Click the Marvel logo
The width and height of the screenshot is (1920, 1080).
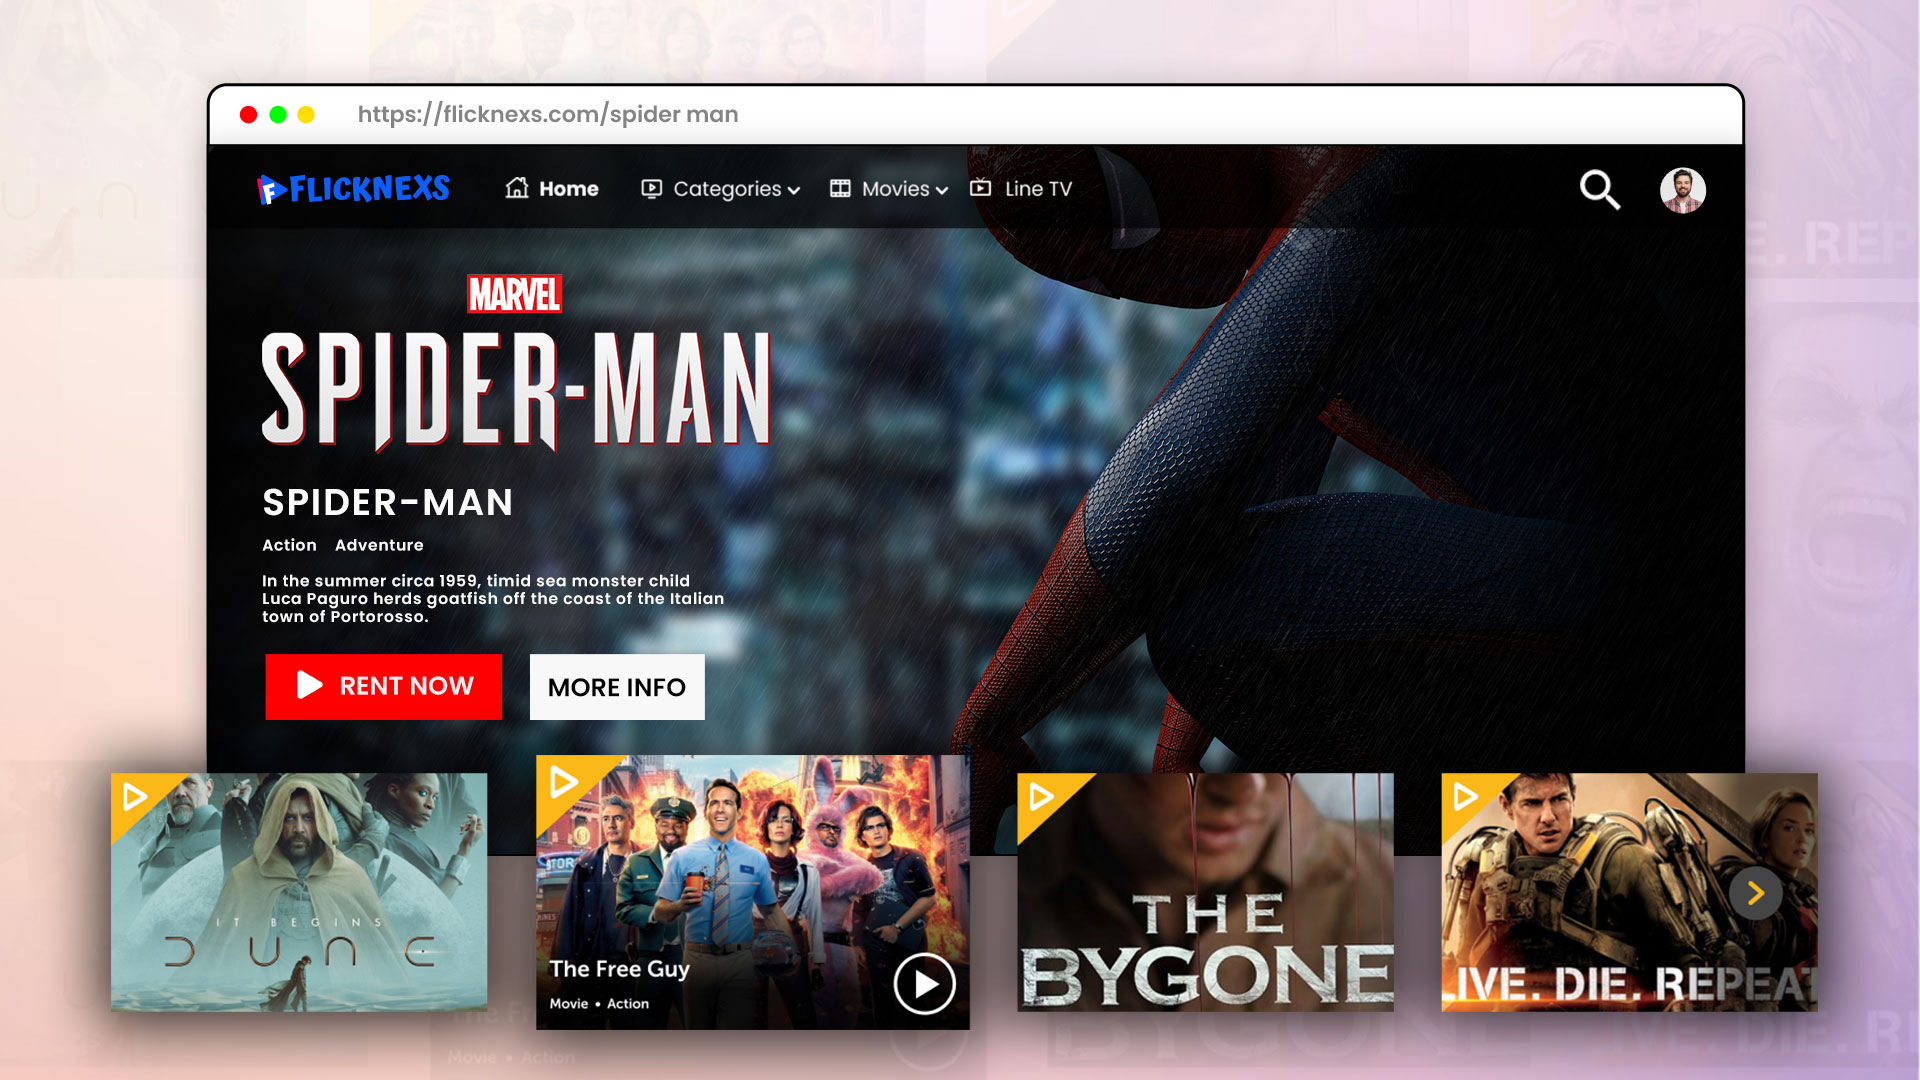tap(515, 294)
